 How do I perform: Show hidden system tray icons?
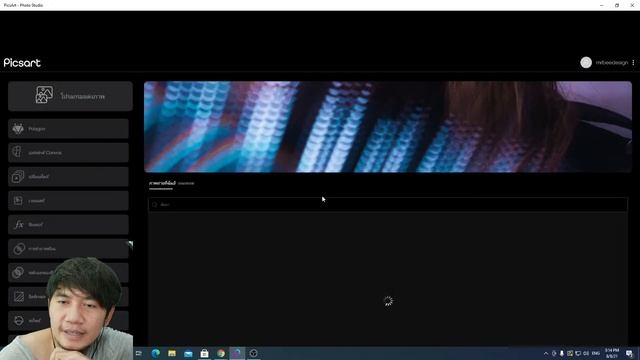pyautogui.click(x=546, y=353)
